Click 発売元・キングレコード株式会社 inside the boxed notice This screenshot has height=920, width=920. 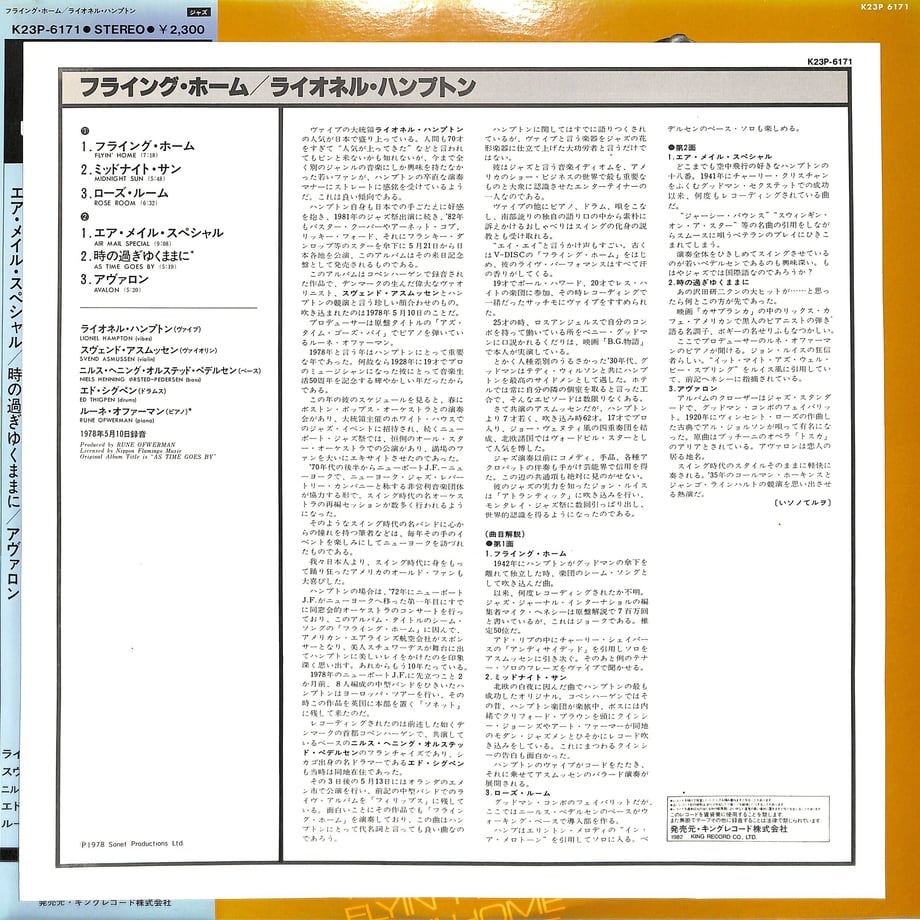[729, 829]
